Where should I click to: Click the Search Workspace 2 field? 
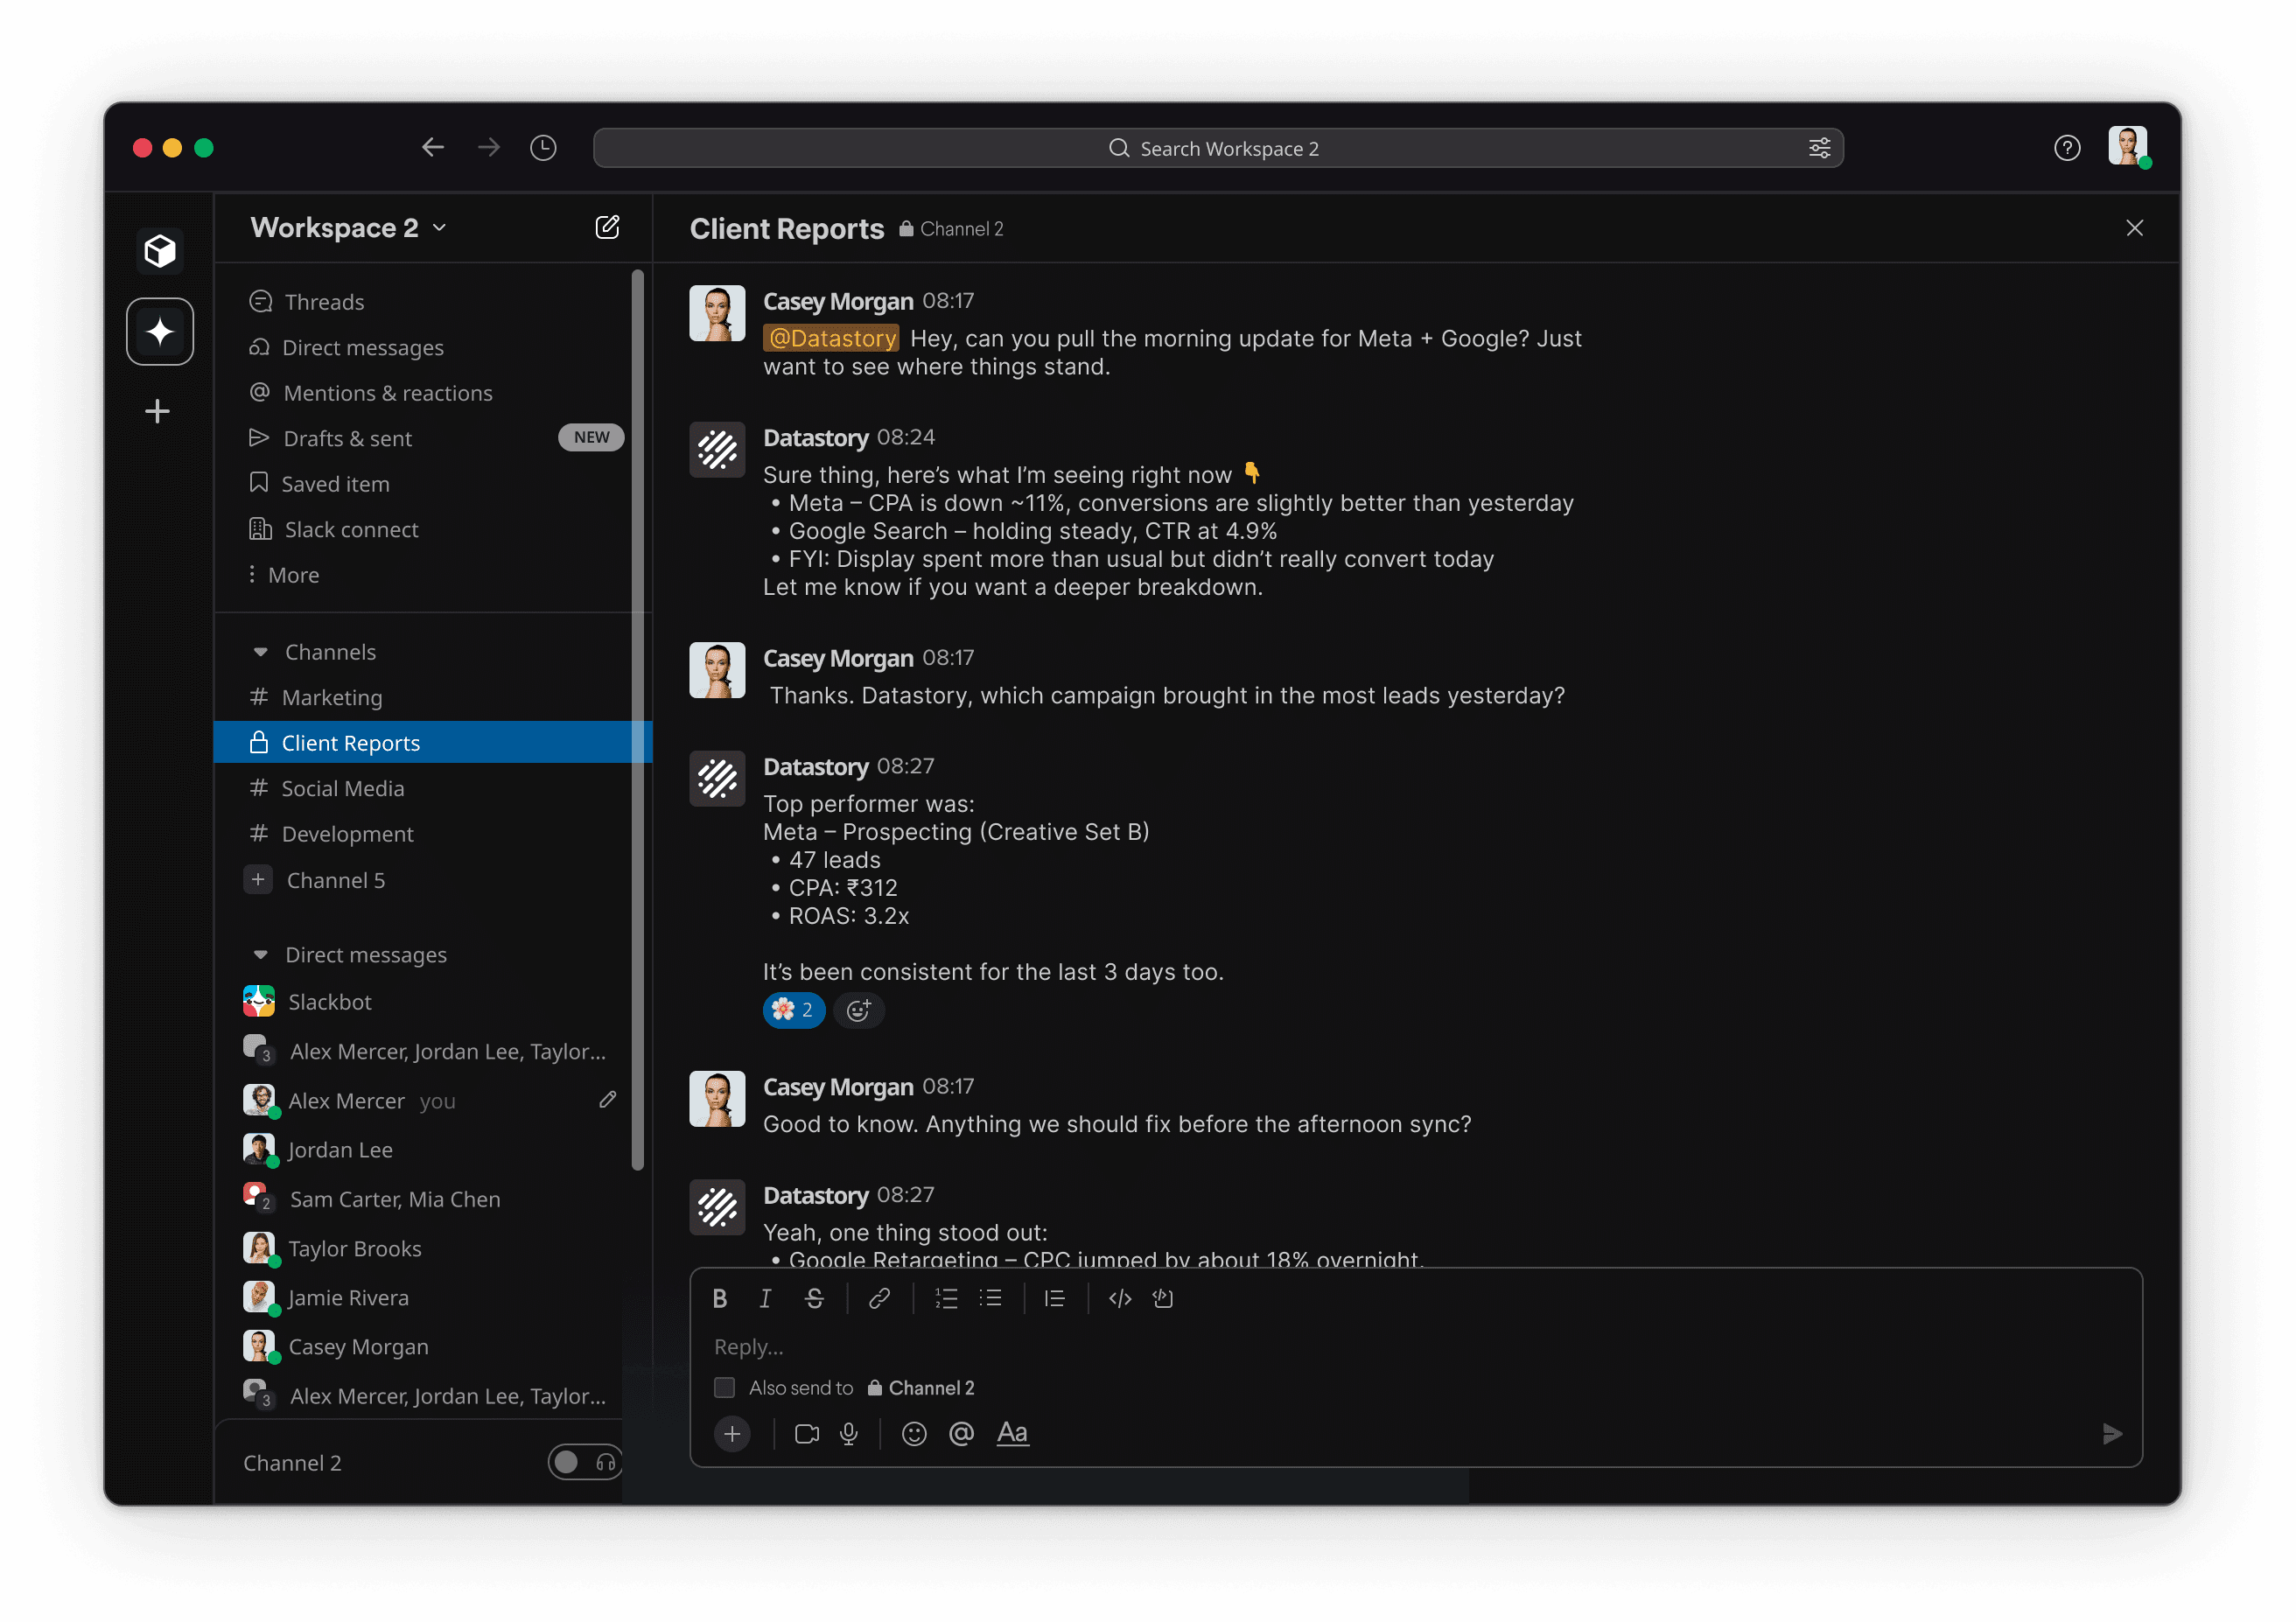pyautogui.click(x=1216, y=148)
